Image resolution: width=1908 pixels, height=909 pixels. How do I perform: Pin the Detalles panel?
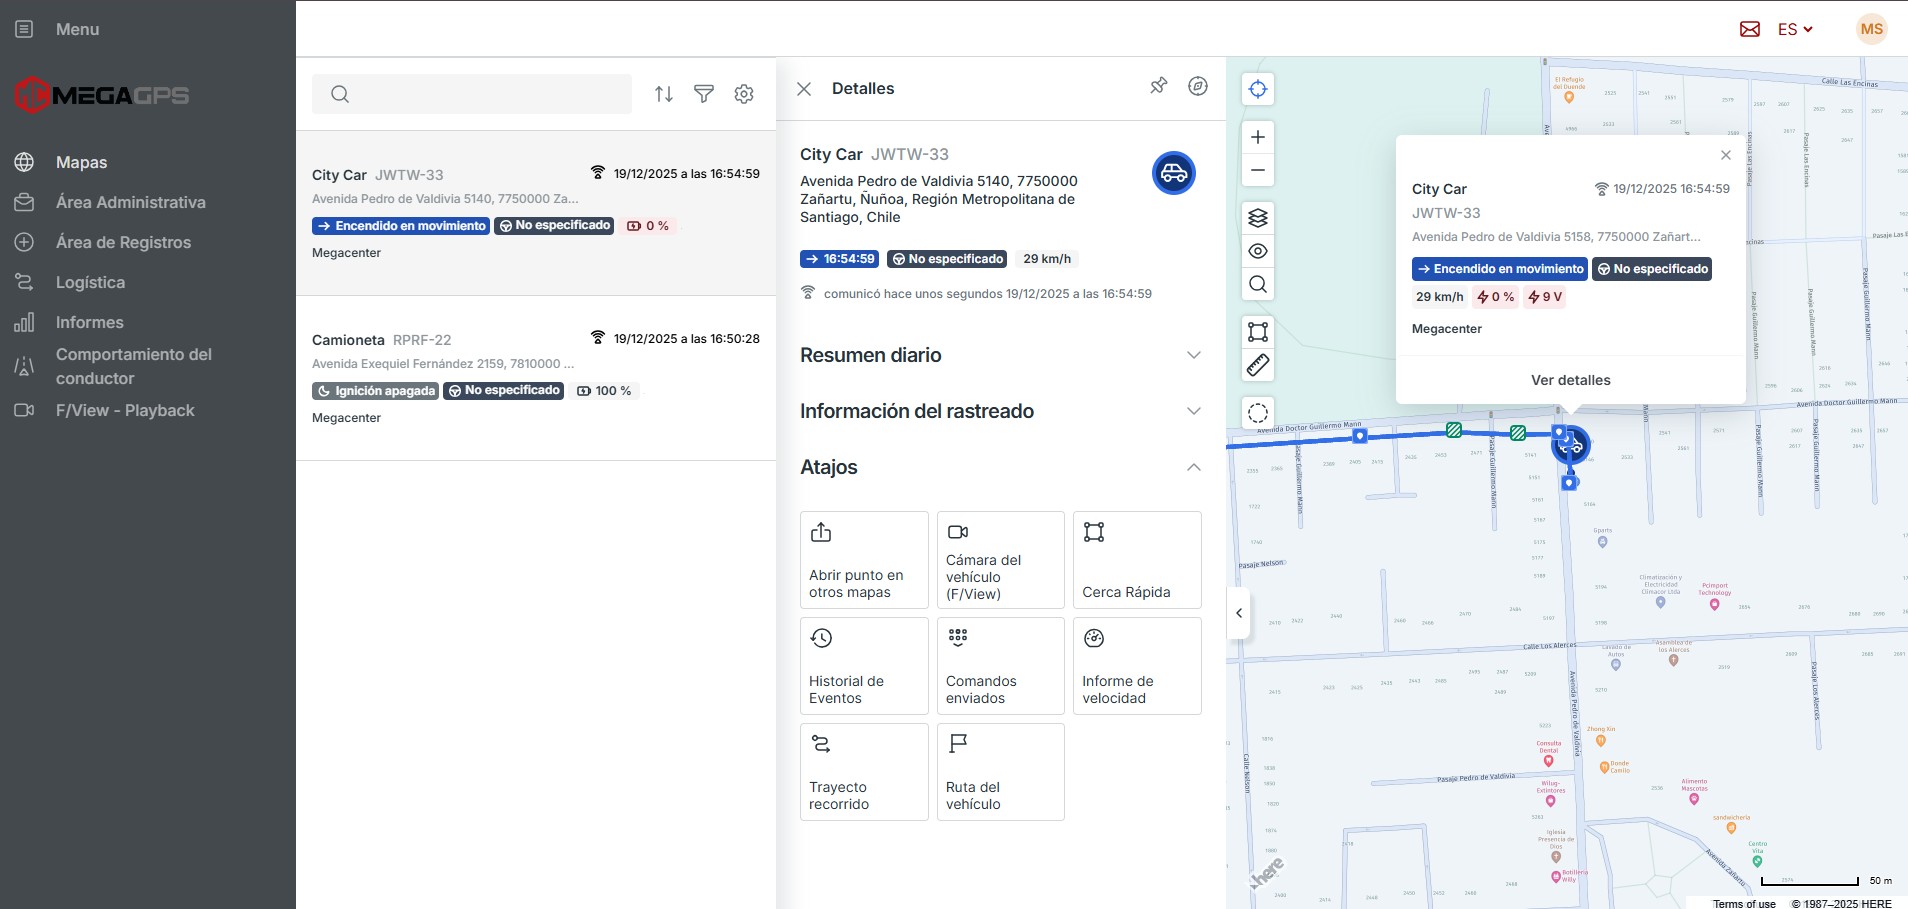pos(1158,86)
